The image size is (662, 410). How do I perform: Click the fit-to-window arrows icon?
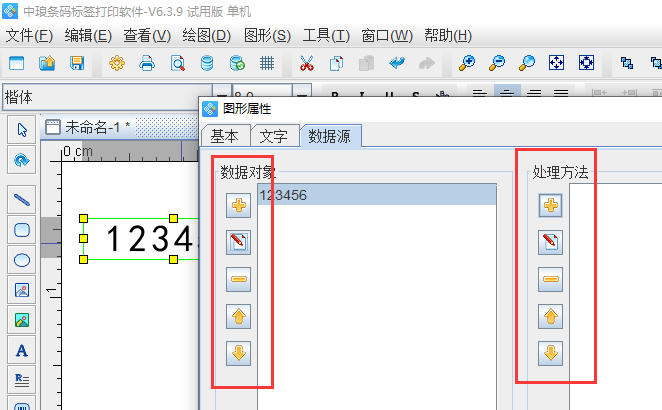coord(556,63)
